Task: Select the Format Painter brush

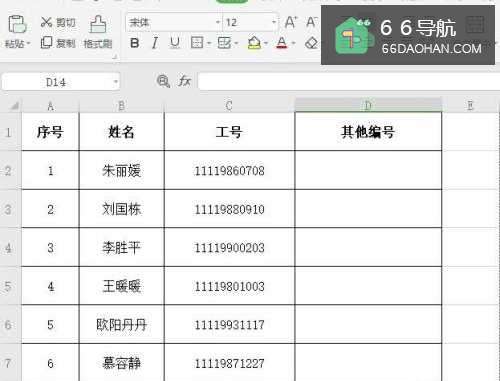Action: [98, 24]
